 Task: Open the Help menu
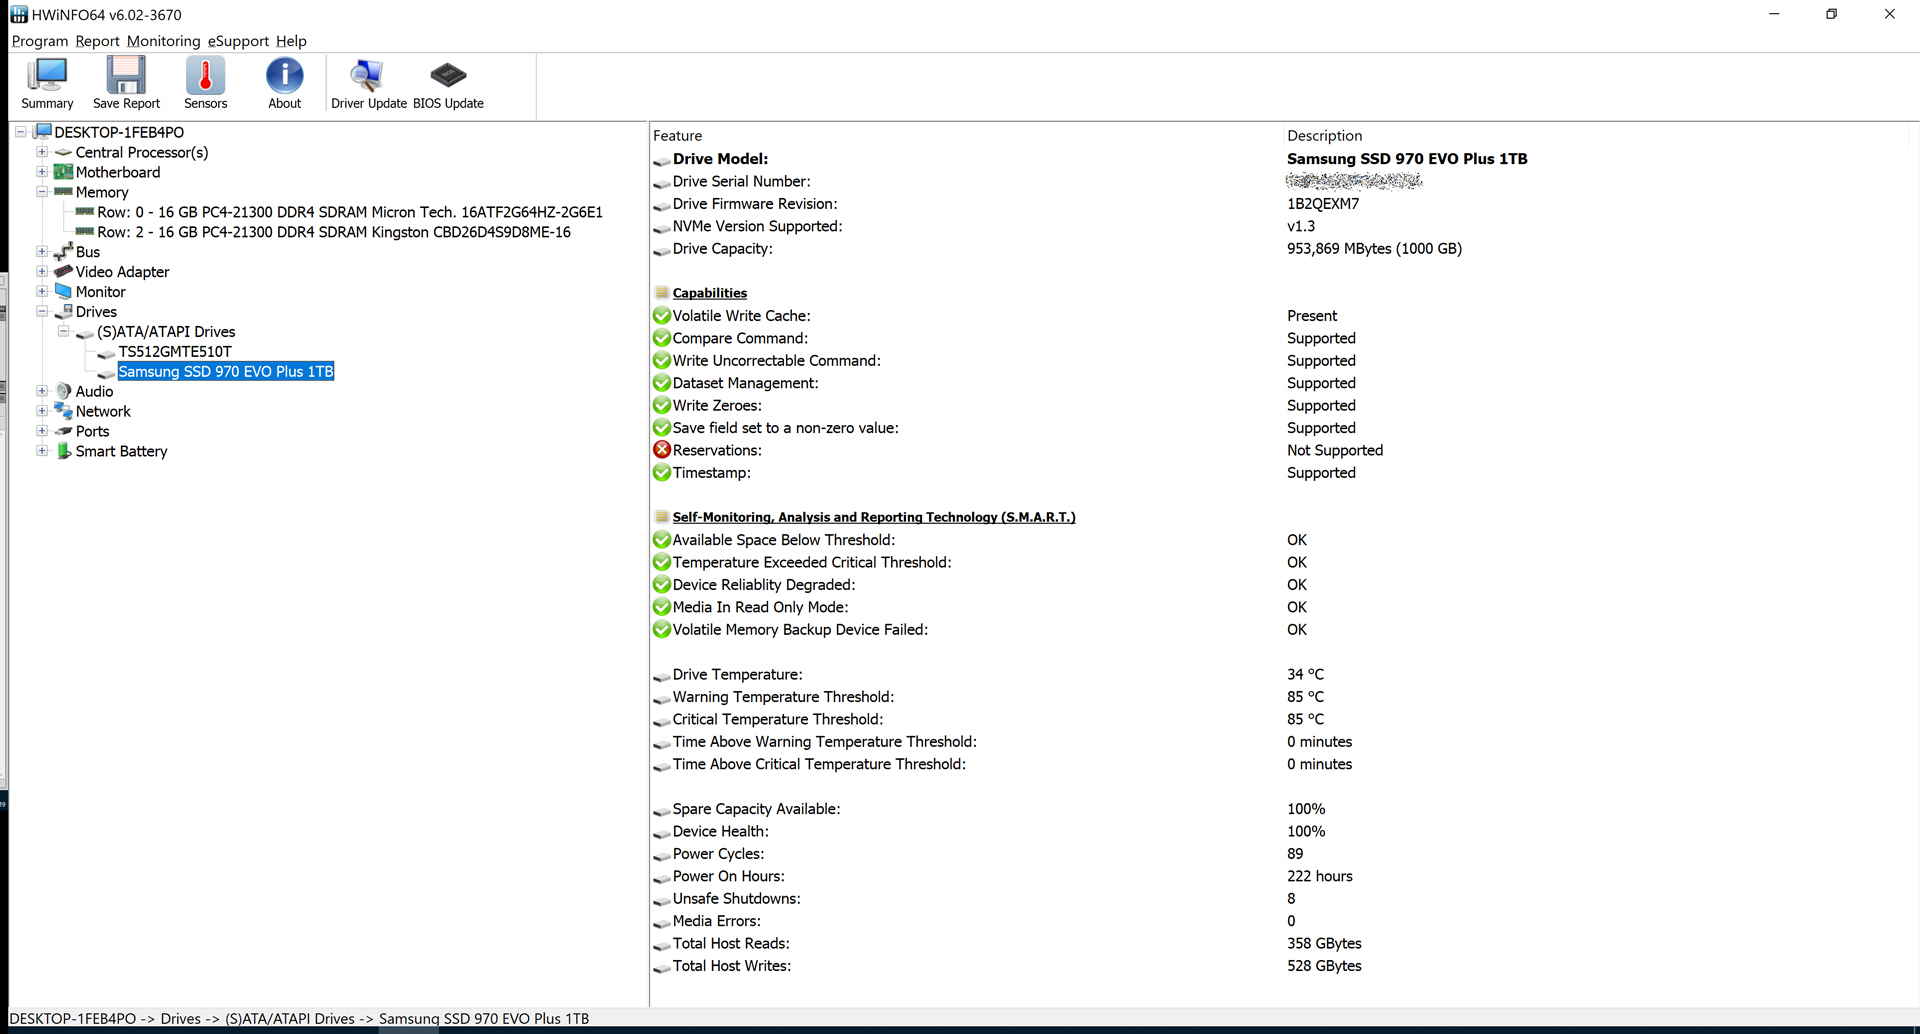pyautogui.click(x=291, y=41)
